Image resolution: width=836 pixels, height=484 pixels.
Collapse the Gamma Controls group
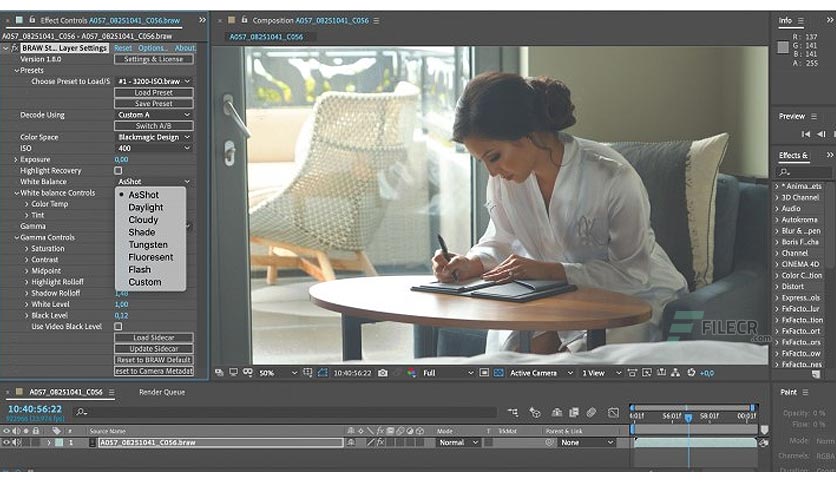[17, 237]
